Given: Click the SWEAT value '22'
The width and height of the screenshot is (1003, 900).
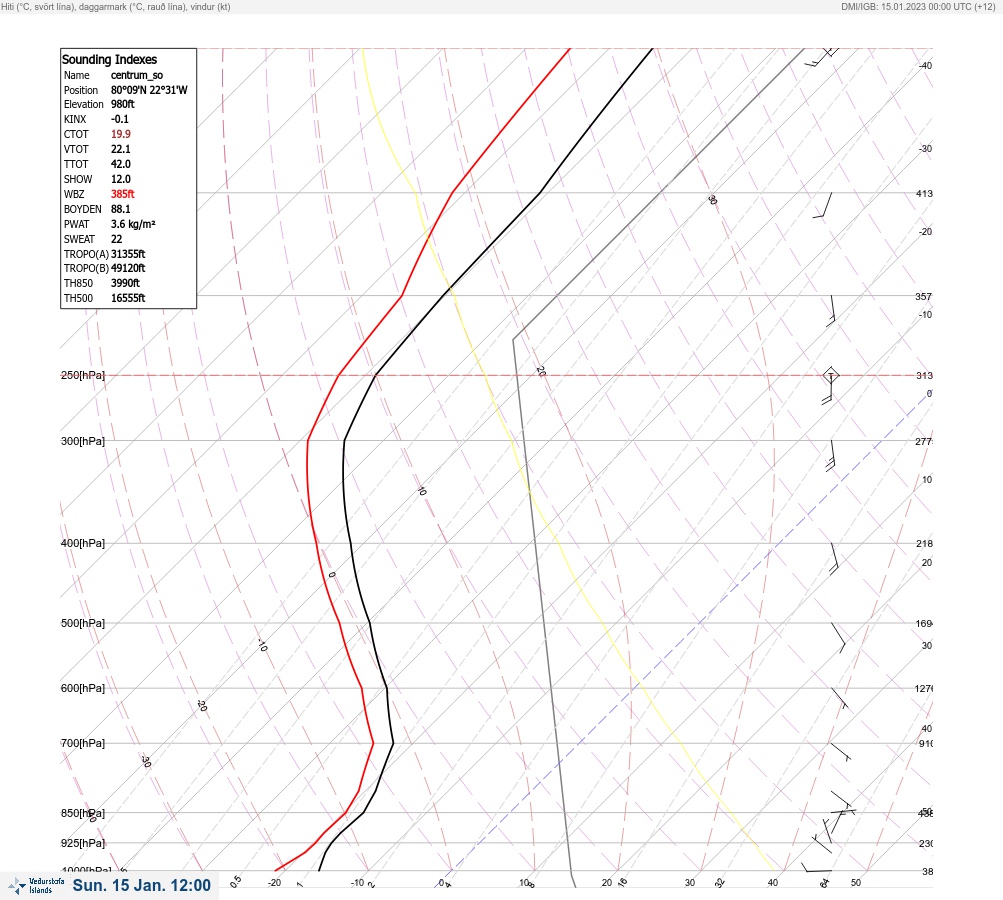Looking at the screenshot, I should click(116, 239).
